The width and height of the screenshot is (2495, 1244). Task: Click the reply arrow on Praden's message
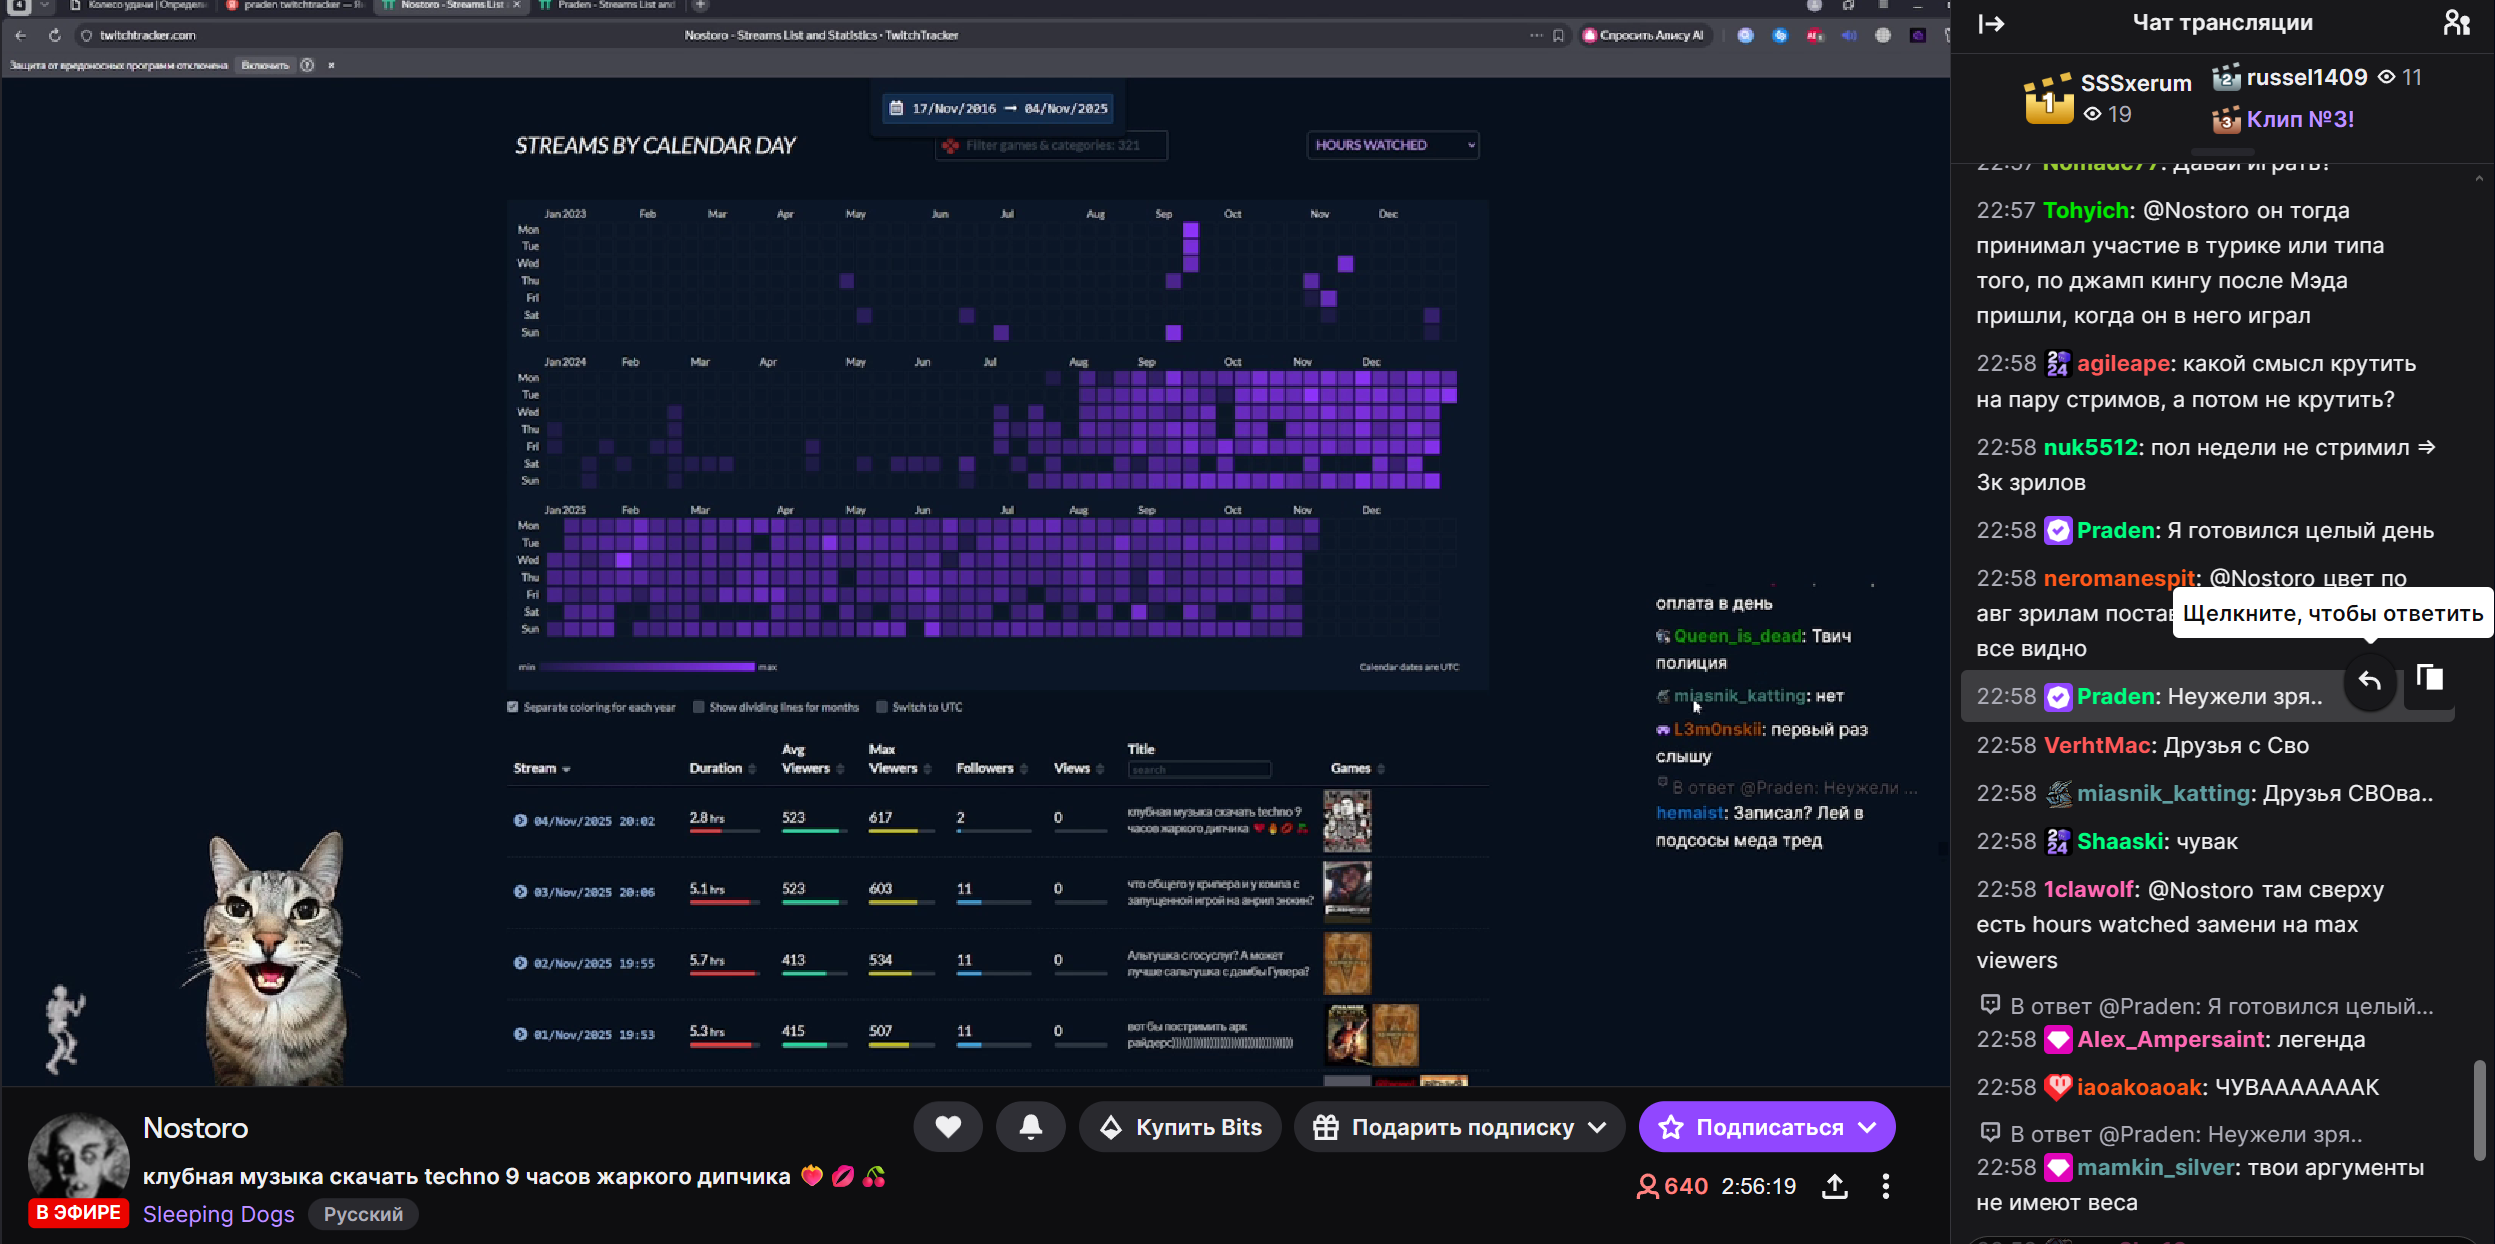[2369, 681]
